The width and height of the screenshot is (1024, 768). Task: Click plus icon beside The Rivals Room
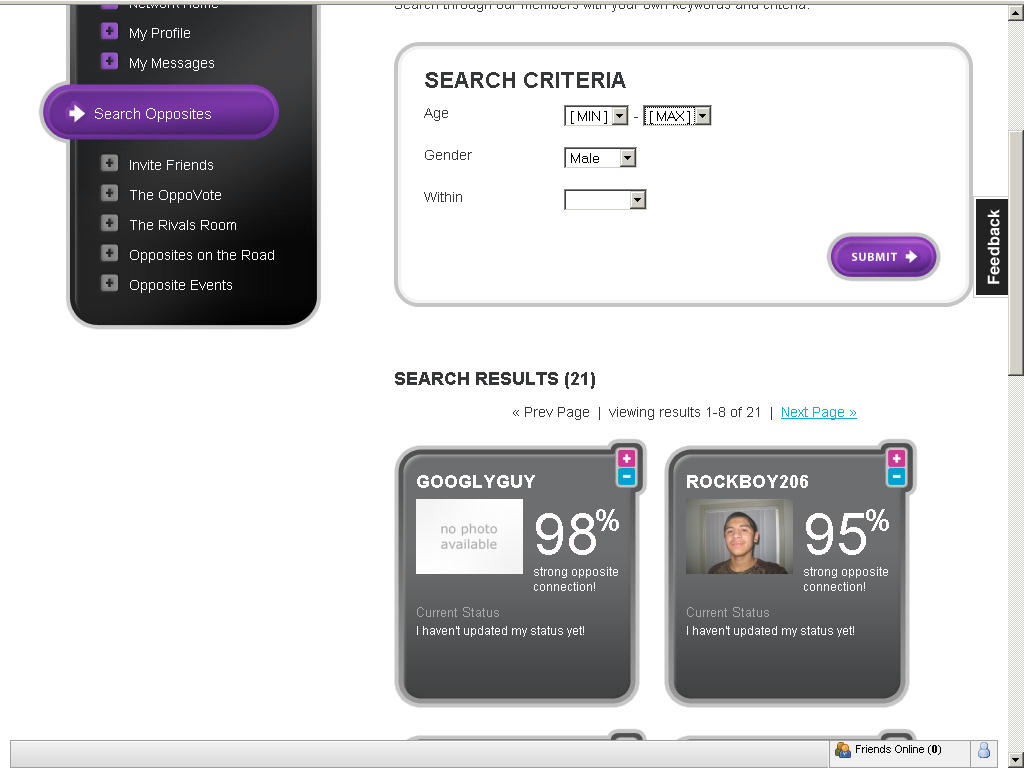pos(109,223)
